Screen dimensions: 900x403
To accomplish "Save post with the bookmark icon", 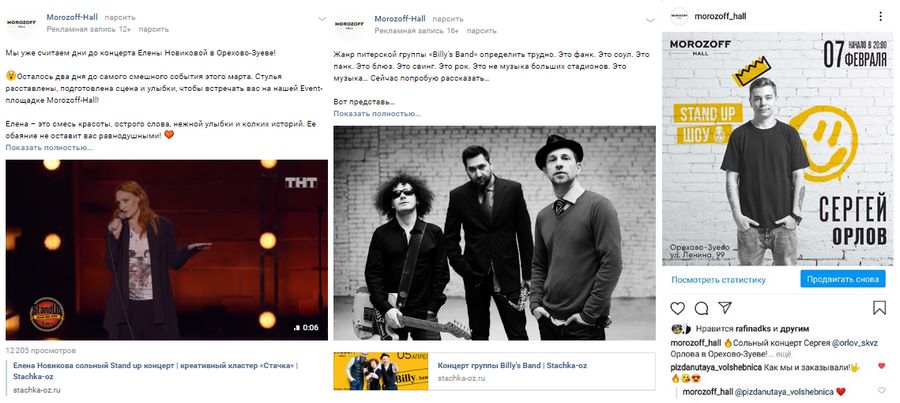I will (879, 308).
